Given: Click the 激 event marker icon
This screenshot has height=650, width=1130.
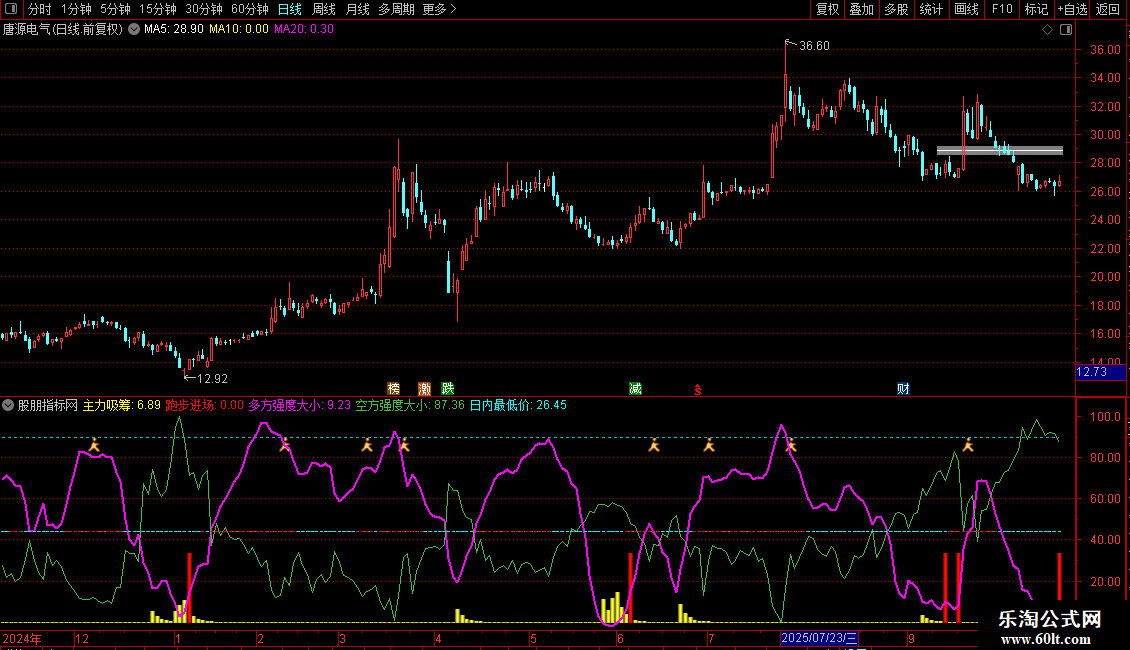Looking at the screenshot, I should [425, 388].
